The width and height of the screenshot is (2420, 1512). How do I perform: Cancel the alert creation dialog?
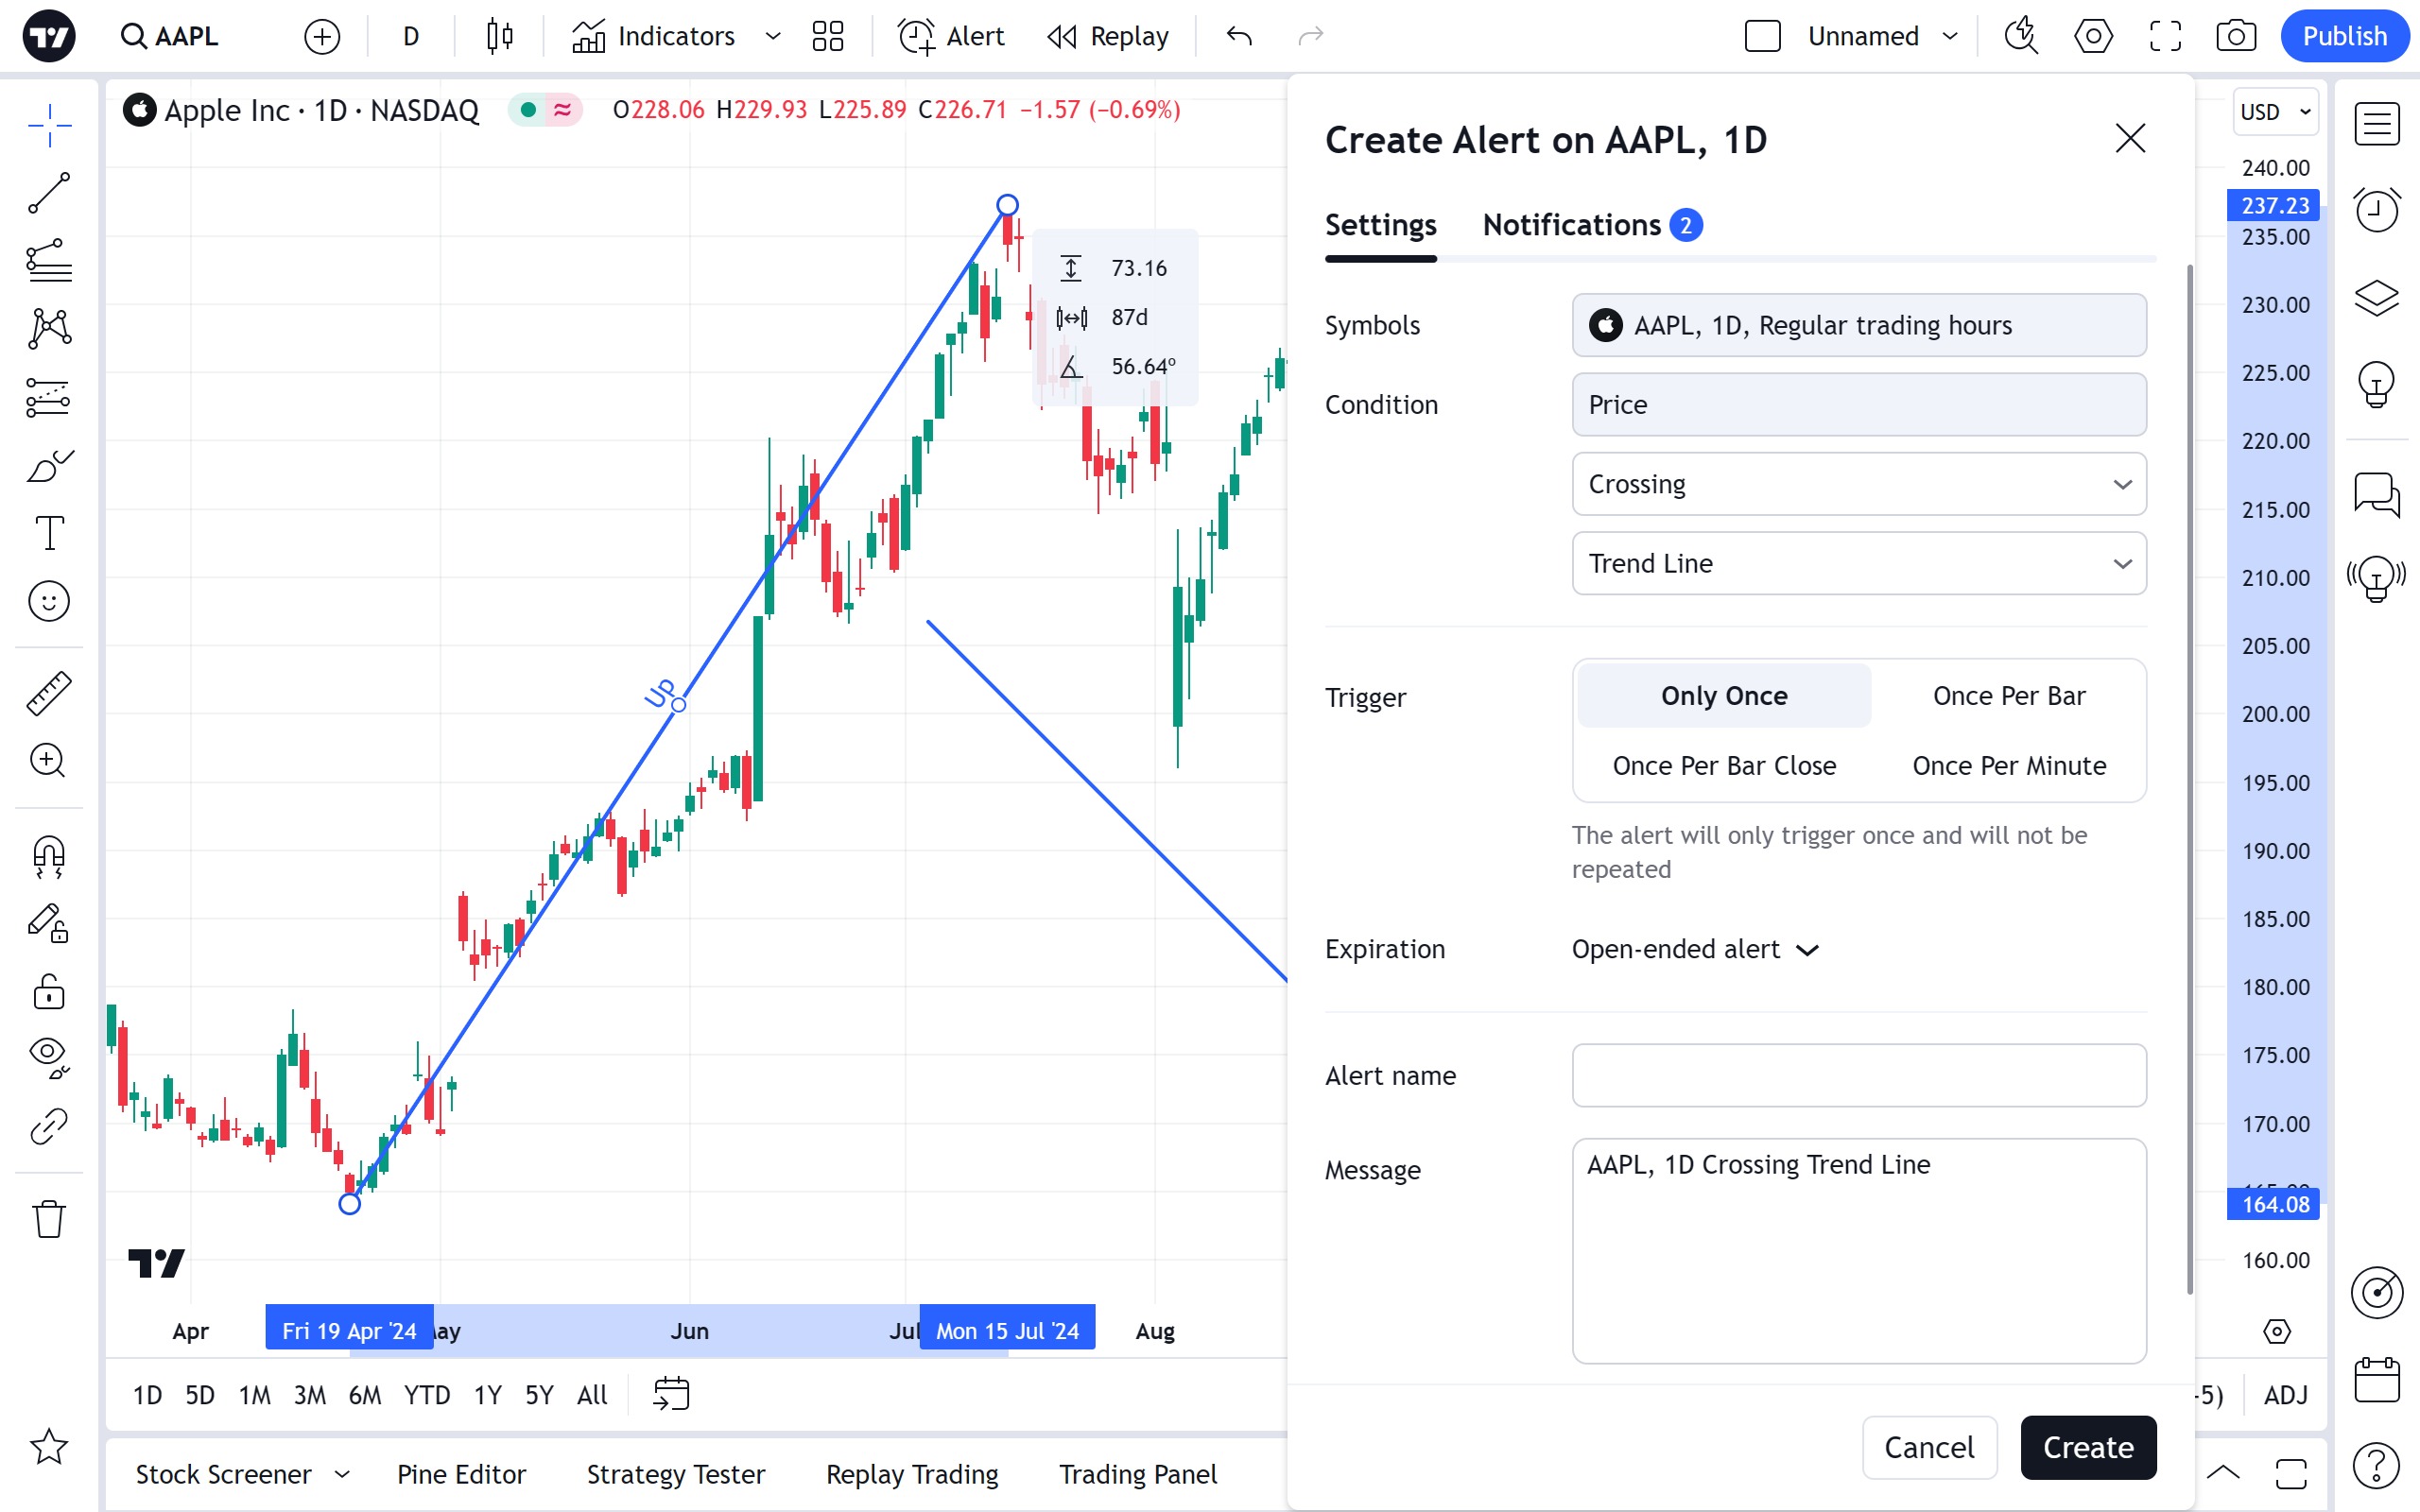(1929, 1447)
